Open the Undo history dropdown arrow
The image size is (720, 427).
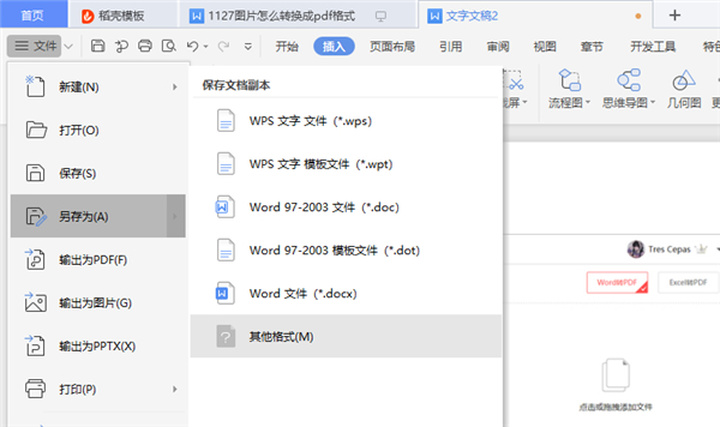tap(206, 46)
